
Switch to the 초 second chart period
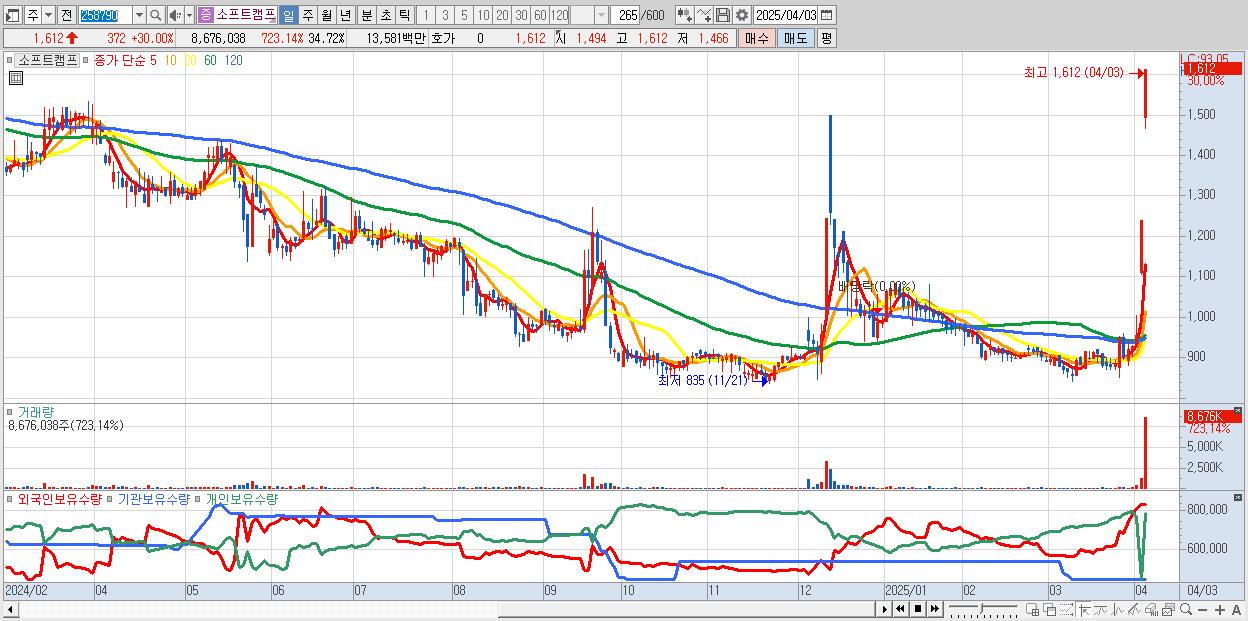click(385, 15)
